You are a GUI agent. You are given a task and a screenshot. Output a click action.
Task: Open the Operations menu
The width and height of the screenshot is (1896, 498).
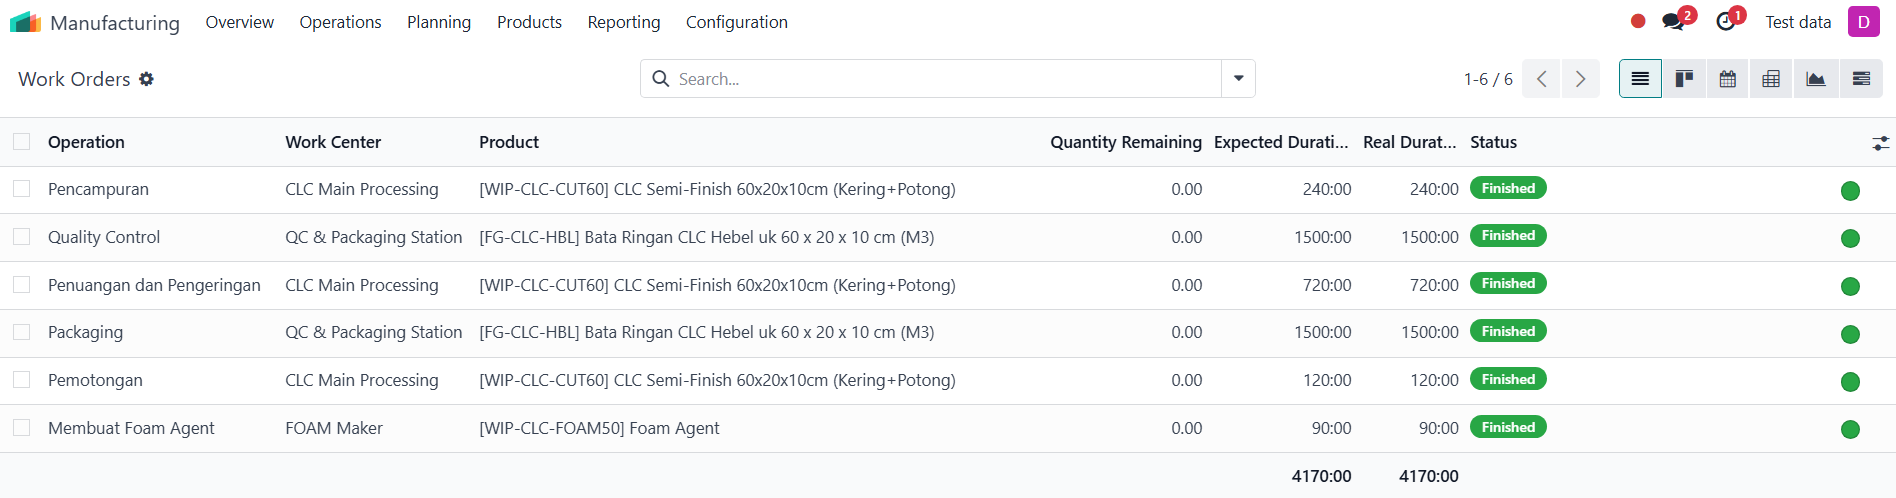coord(340,22)
